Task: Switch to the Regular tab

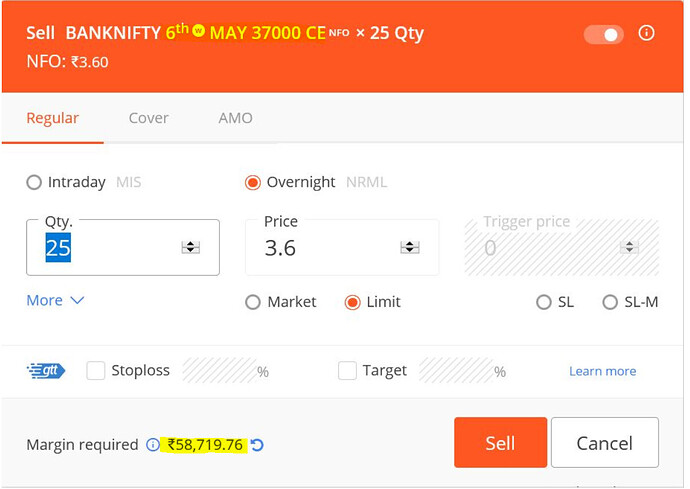Action: pos(52,118)
